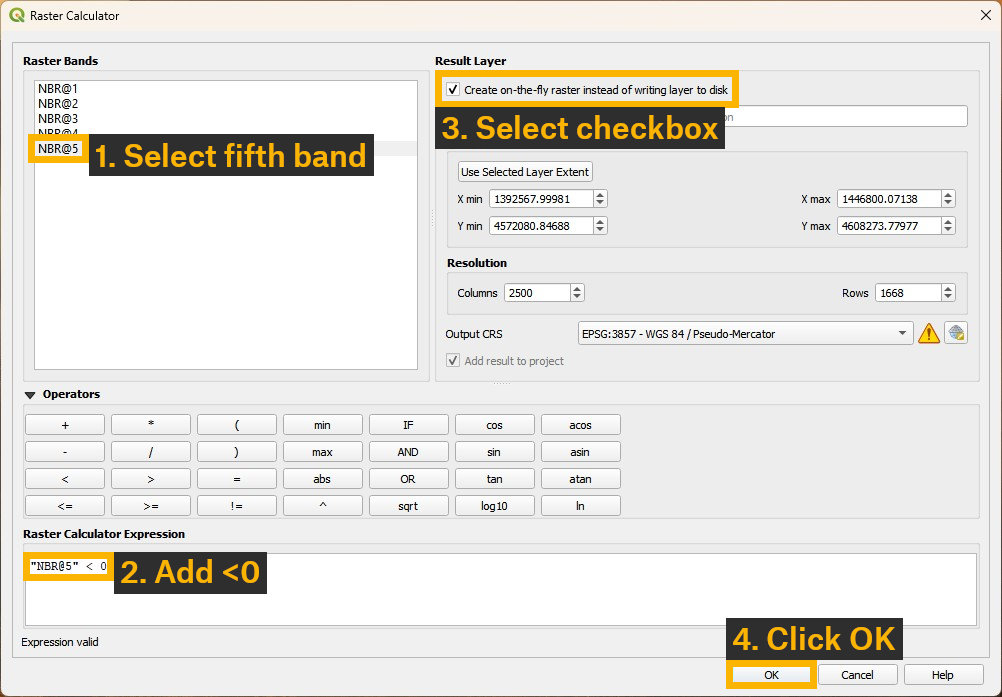Click the Y max value field
This screenshot has height=697, width=1002.
889,226
